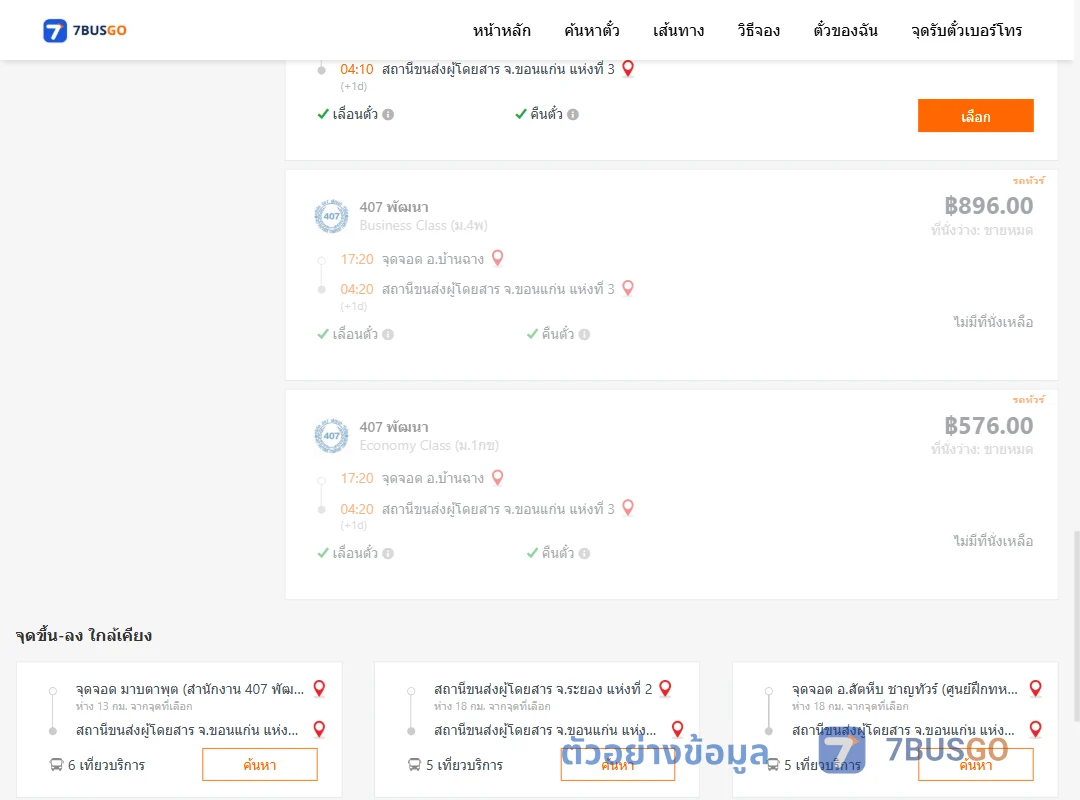Image resolution: width=1080 pixels, height=800 pixels.
Task: Click ค้นหา on the มาบตาพุด card
Action: pyautogui.click(x=260, y=765)
